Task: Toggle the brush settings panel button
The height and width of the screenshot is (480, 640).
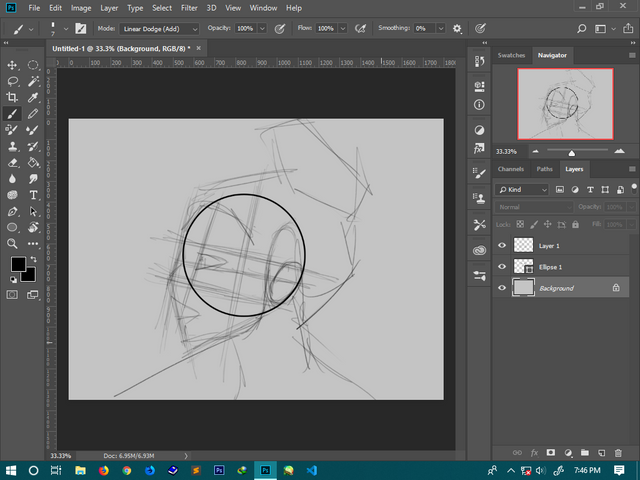Action: [80, 29]
